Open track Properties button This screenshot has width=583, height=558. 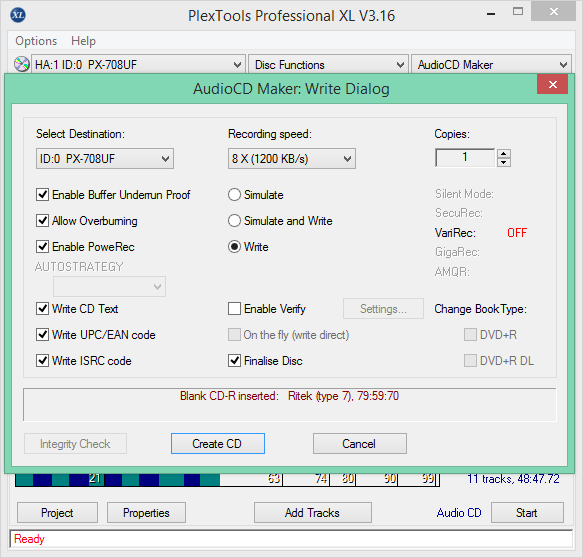[x=146, y=513]
